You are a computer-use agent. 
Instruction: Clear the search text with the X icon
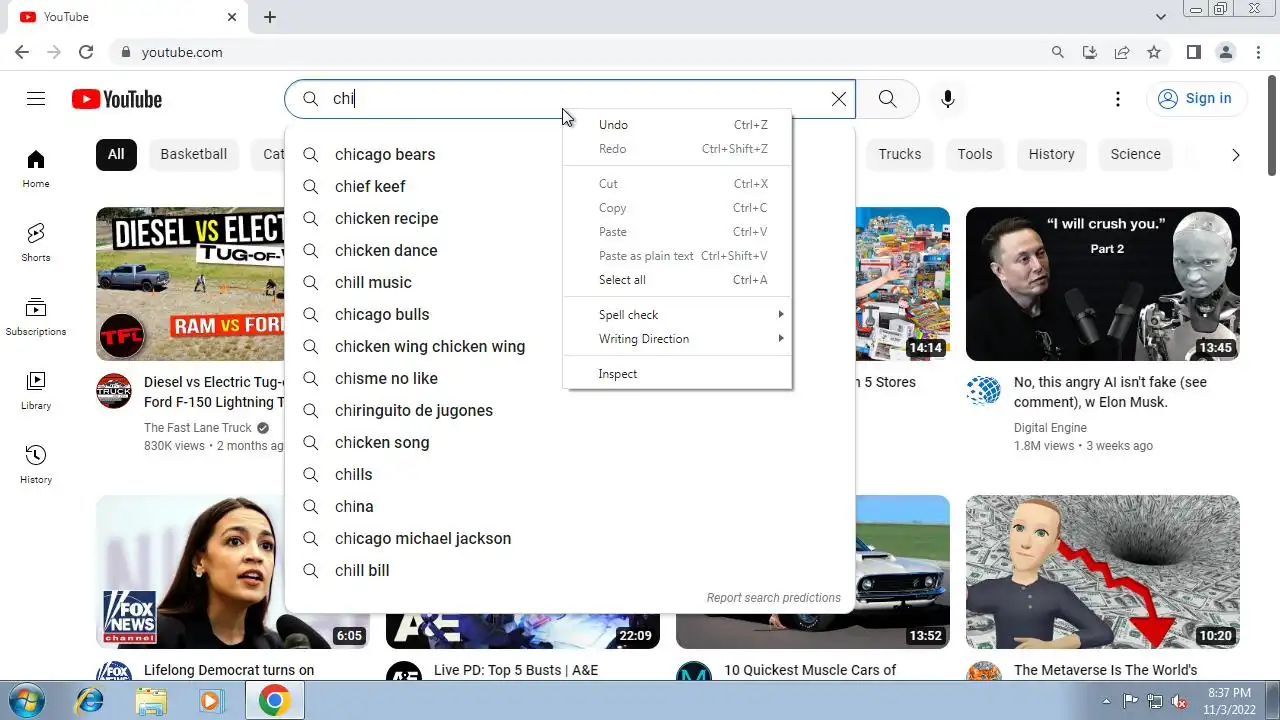click(x=839, y=99)
